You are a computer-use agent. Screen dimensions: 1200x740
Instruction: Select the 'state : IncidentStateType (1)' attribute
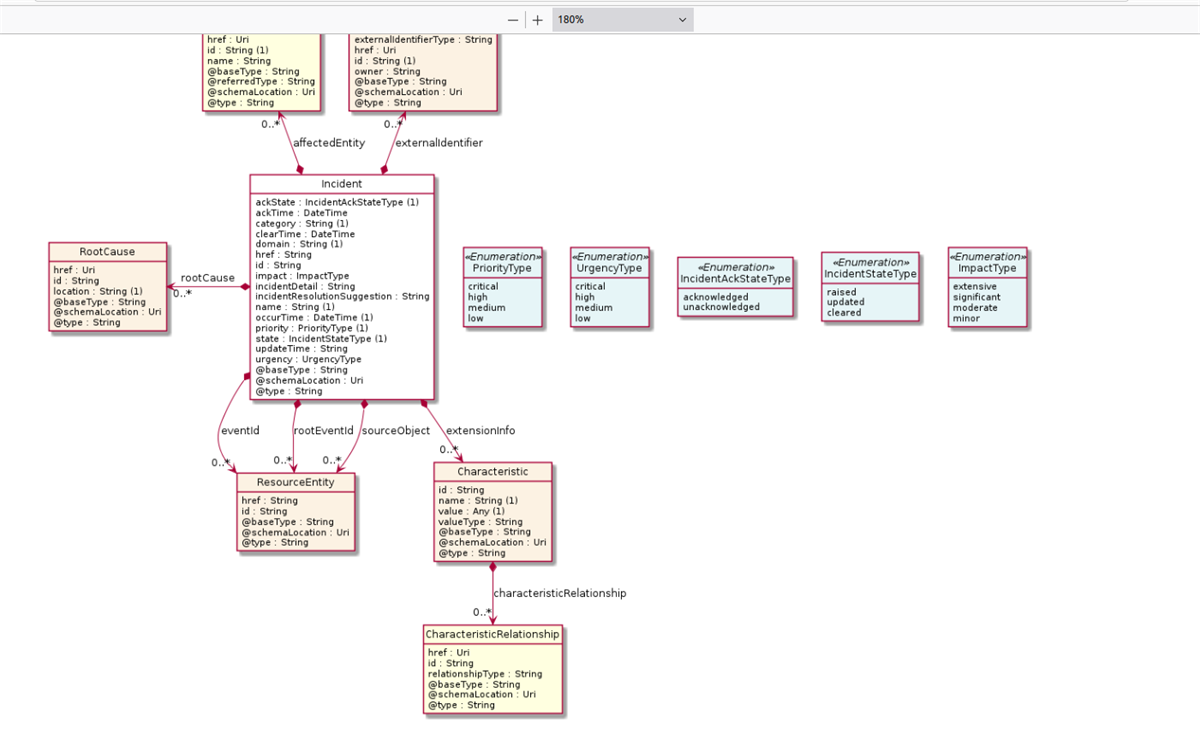(321, 339)
